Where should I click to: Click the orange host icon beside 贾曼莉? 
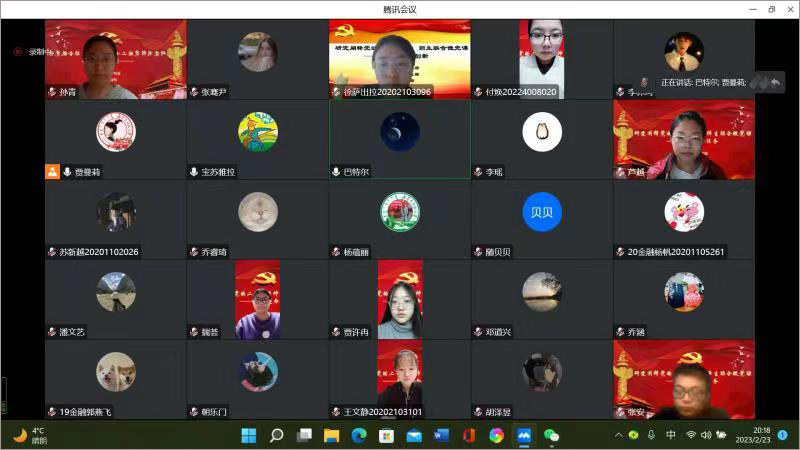tap(52, 172)
